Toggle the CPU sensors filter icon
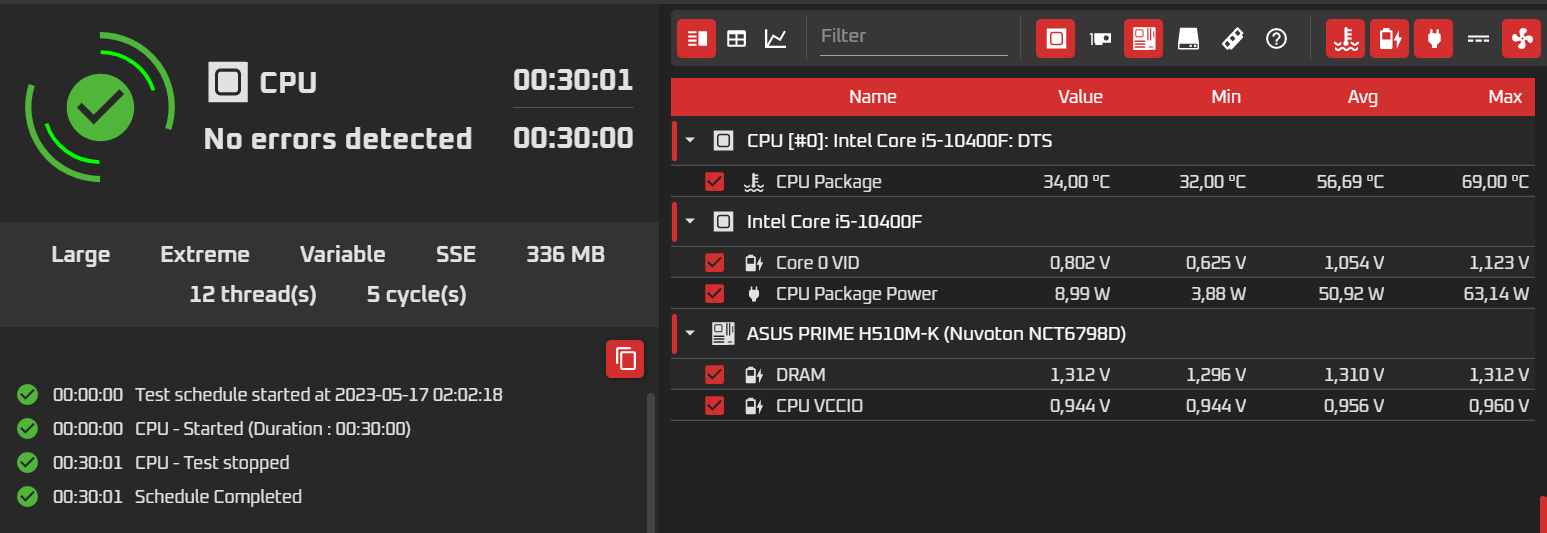The image size is (1547, 533). click(x=1055, y=39)
